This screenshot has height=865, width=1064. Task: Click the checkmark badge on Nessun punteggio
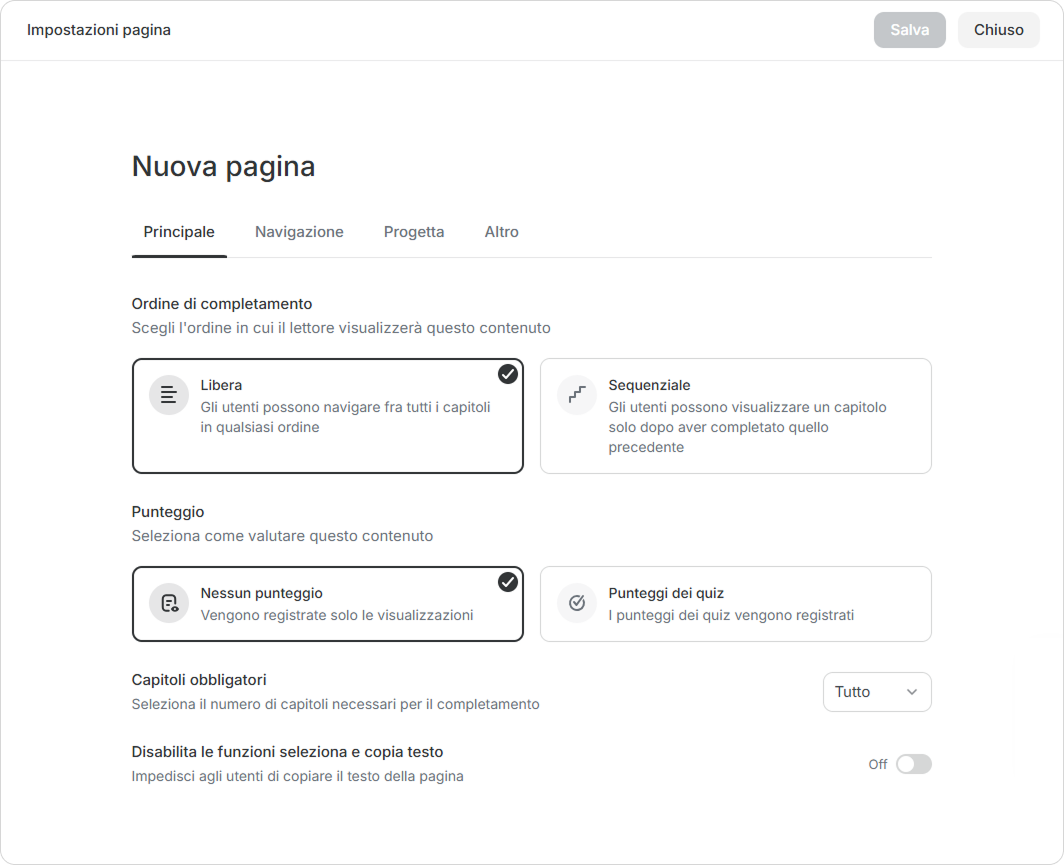508,582
